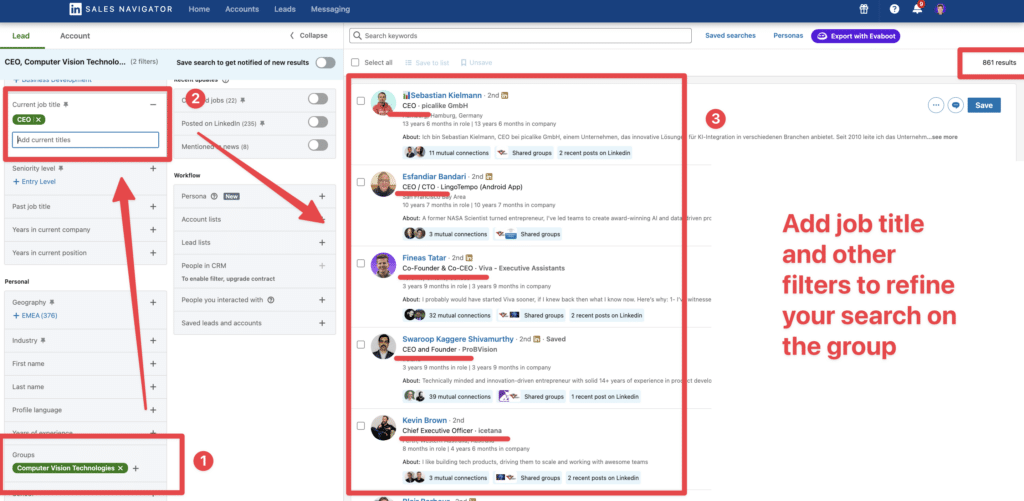Remove the CEO job title chip
This screenshot has height=501, width=1024.
coord(39,120)
